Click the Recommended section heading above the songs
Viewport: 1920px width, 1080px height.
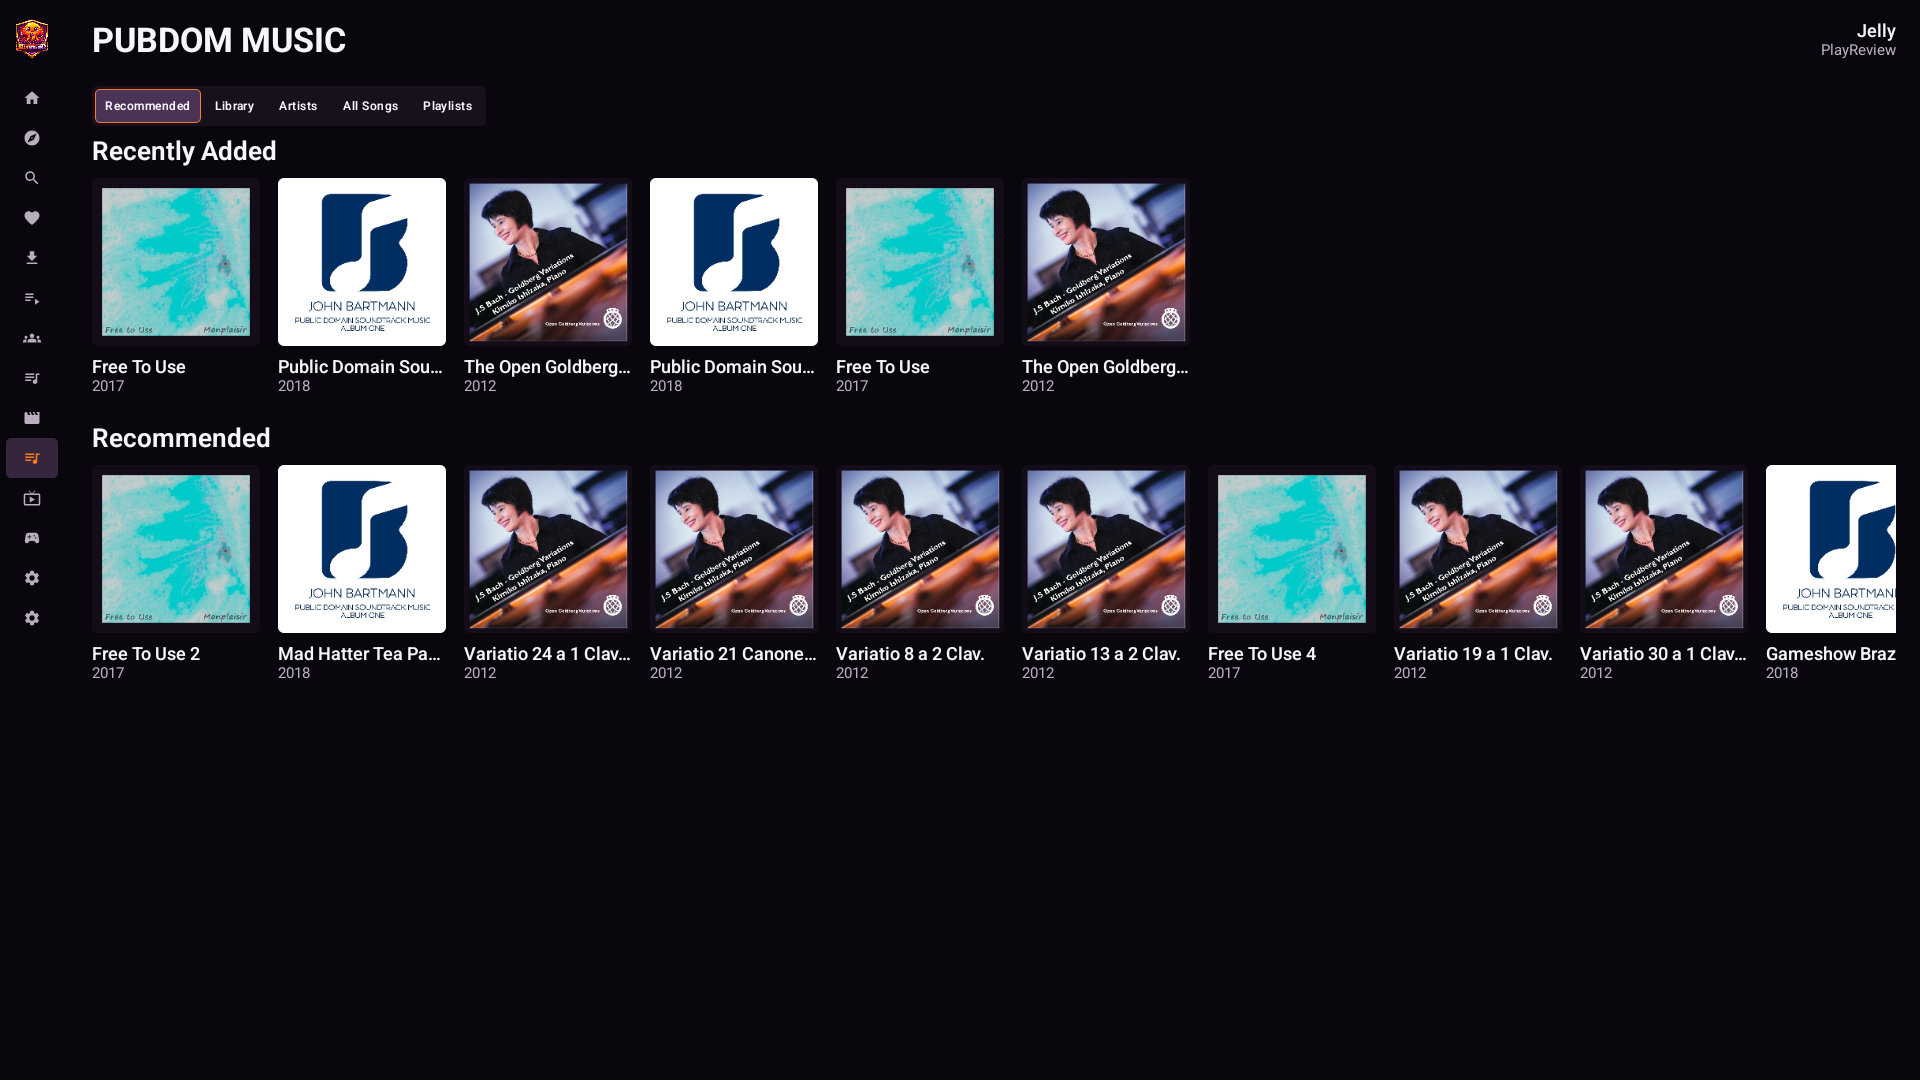(181, 438)
